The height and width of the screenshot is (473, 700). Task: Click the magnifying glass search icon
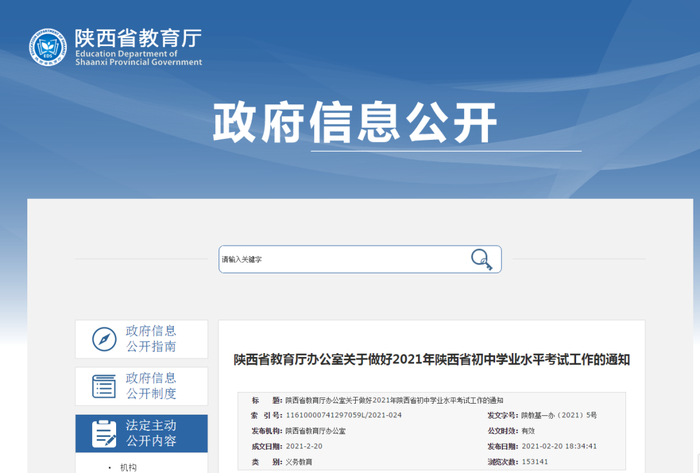coord(481,259)
